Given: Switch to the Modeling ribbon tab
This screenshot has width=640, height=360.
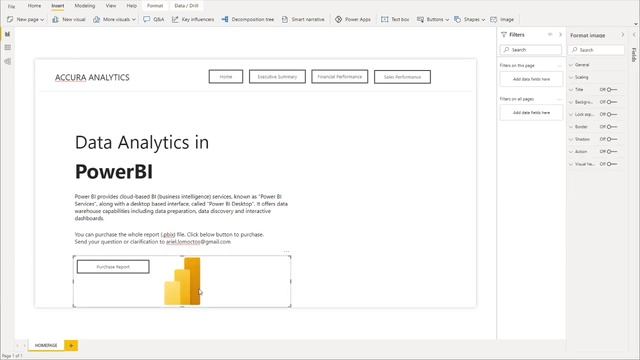Looking at the screenshot, I should (x=84, y=6).
